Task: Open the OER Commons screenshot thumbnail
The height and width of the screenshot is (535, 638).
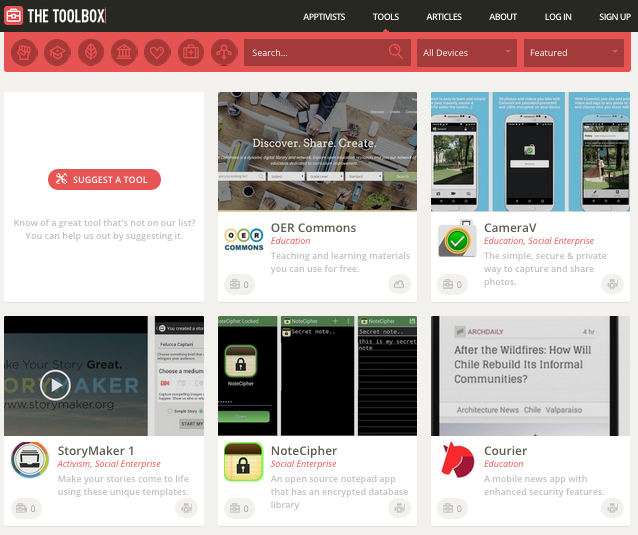Action: click(x=317, y=151)
